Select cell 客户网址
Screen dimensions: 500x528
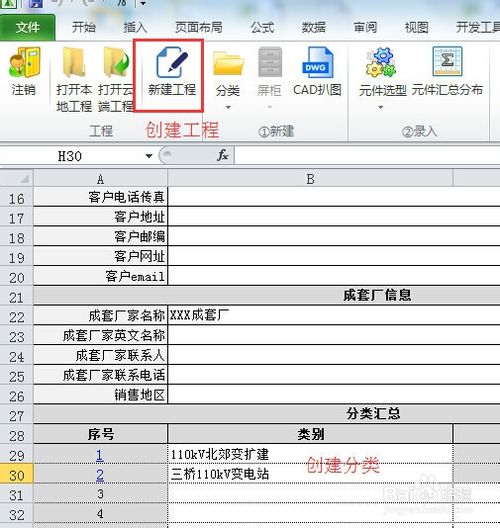100,256
